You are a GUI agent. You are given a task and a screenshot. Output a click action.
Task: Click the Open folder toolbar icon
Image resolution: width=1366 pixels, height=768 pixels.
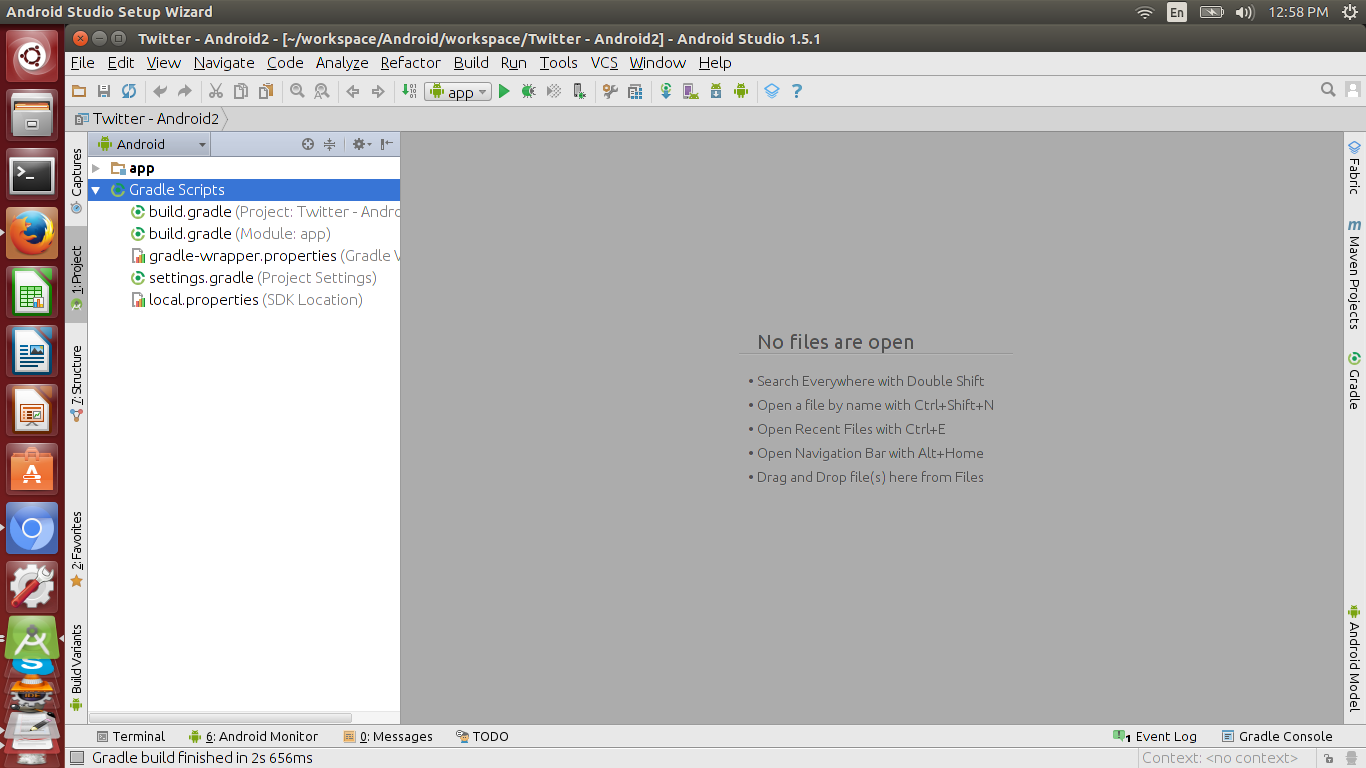pos(79,91)
